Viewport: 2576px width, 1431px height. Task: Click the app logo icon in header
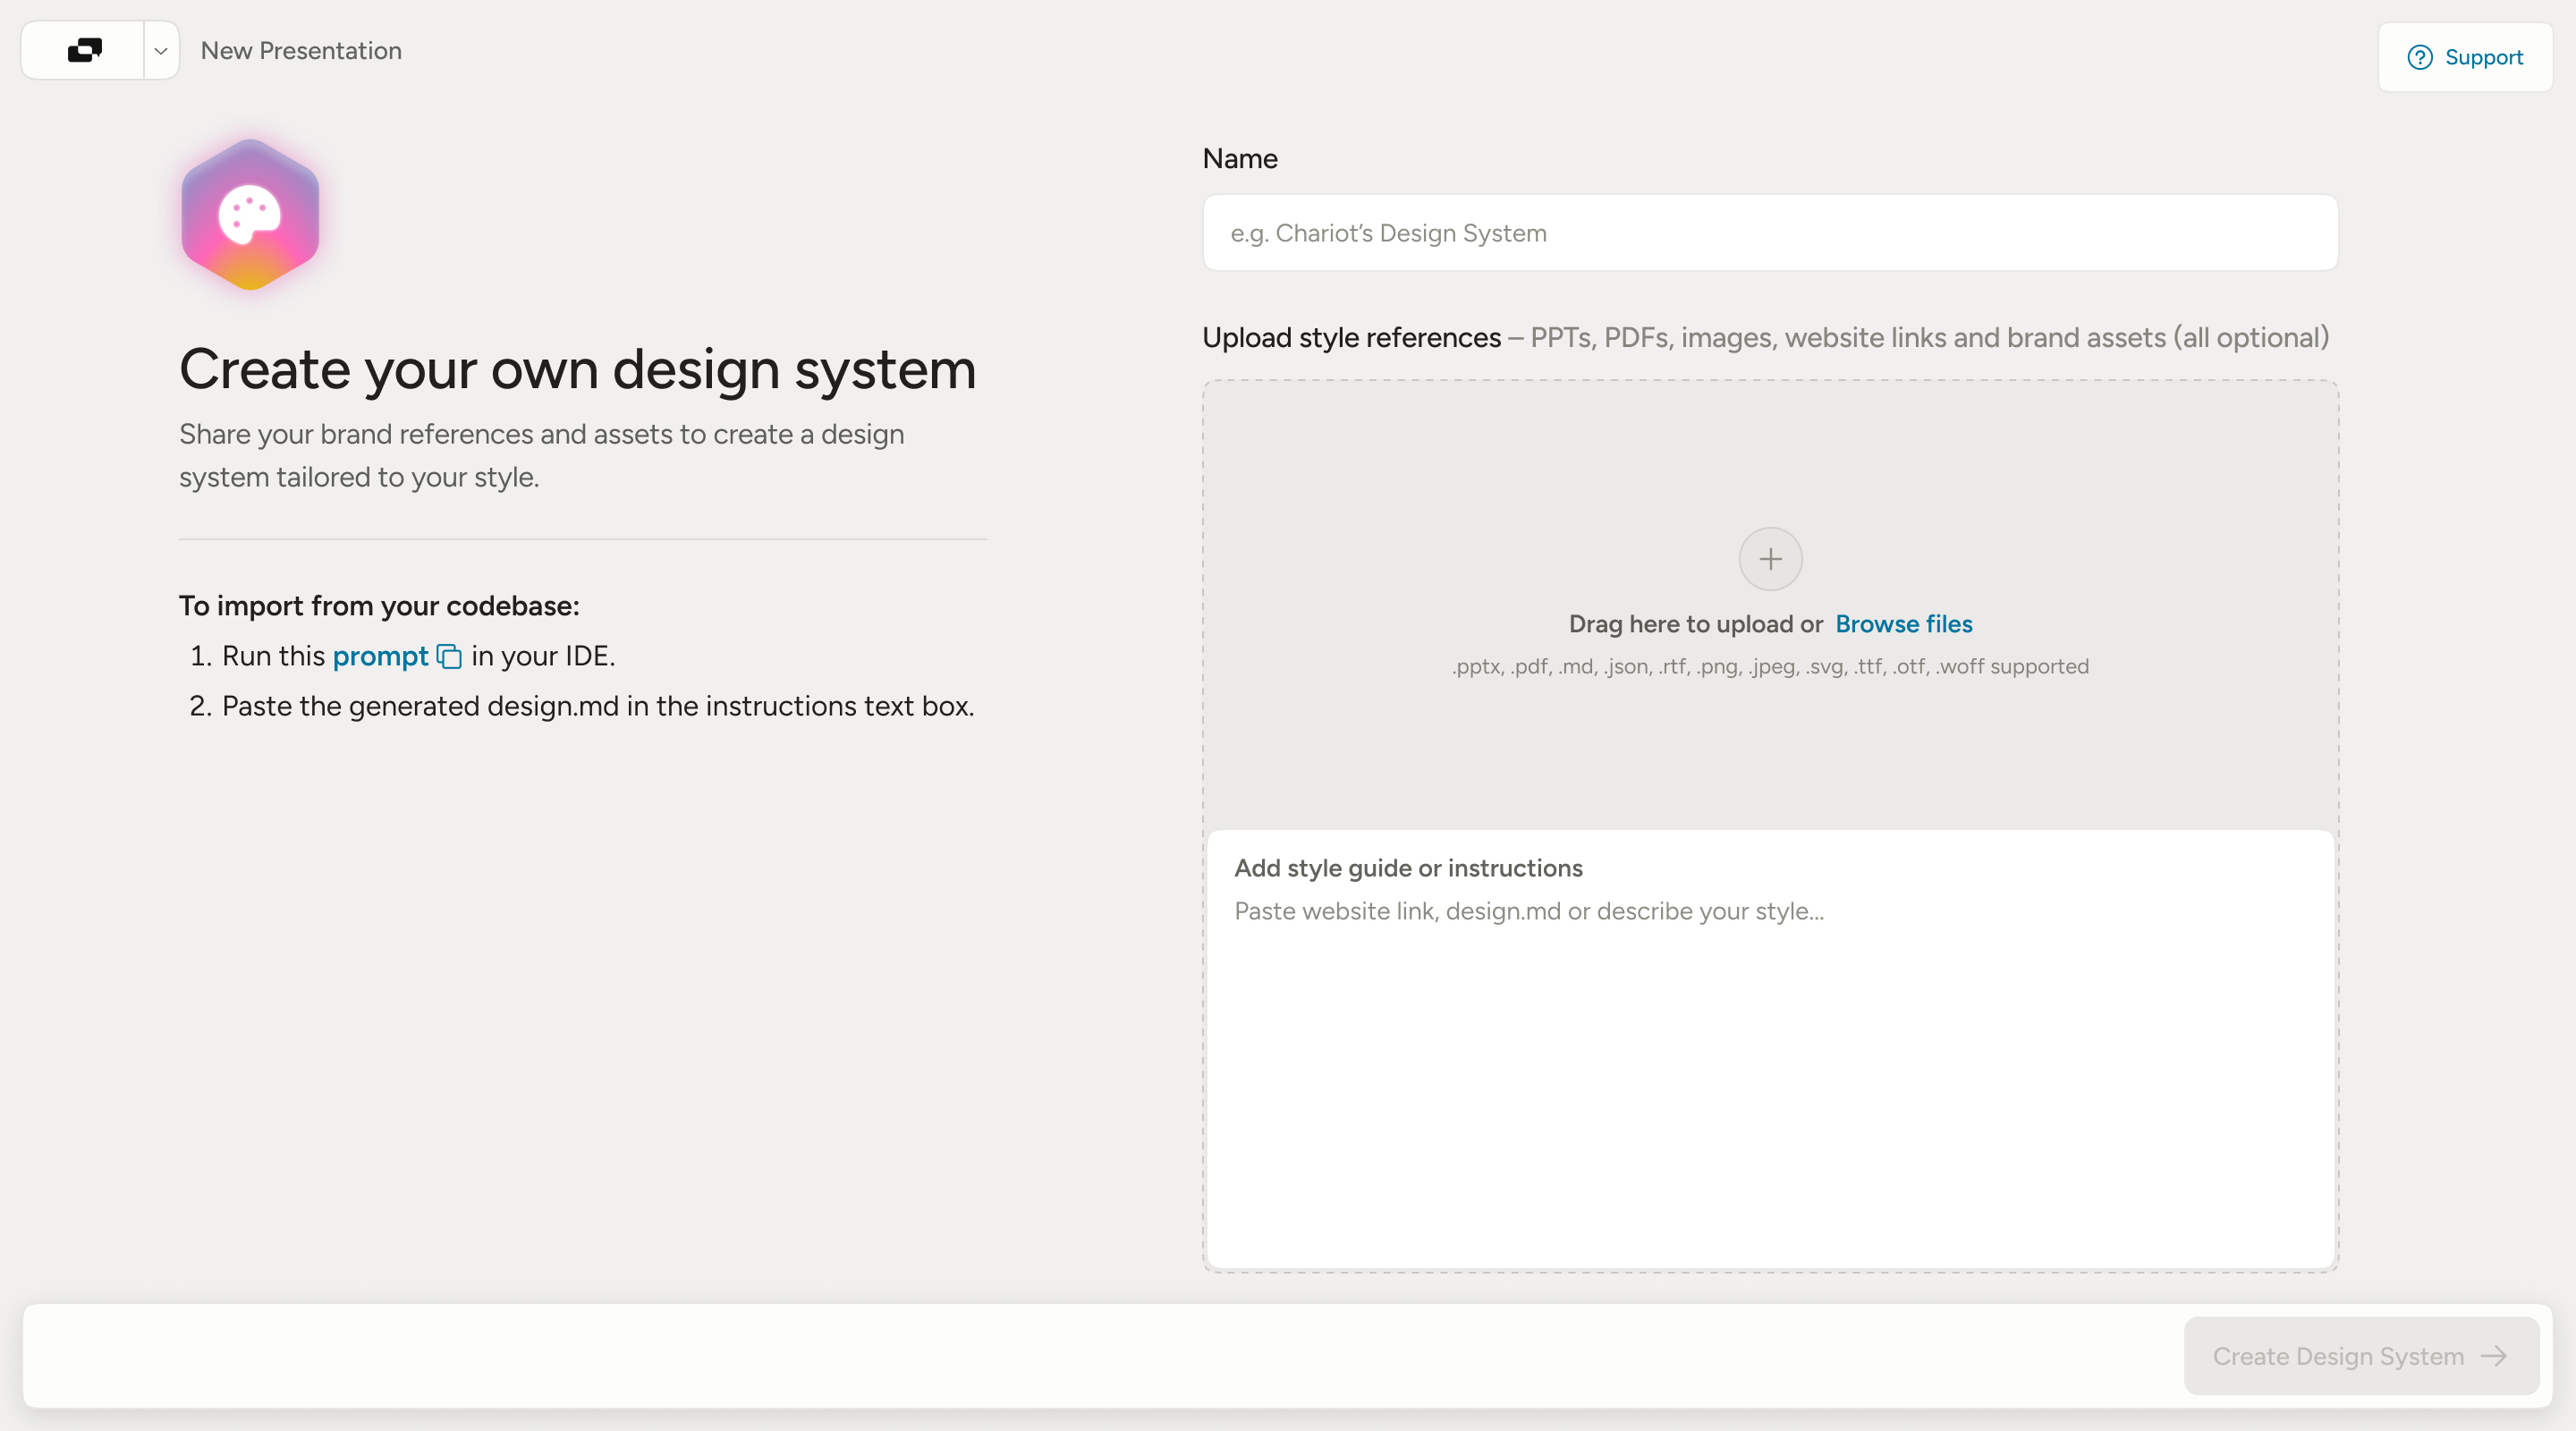click(x=84, y=50)
